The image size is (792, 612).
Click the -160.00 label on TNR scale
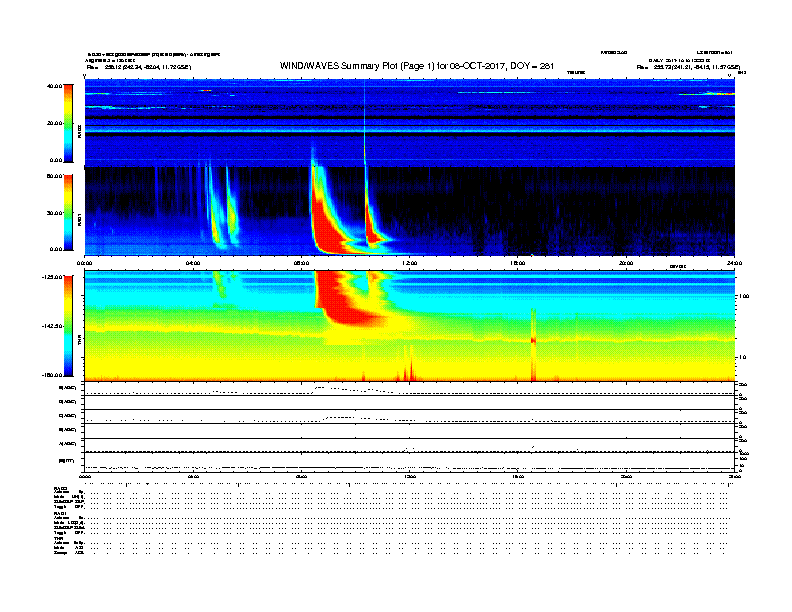pyautogui.click(x=53, y=375)
